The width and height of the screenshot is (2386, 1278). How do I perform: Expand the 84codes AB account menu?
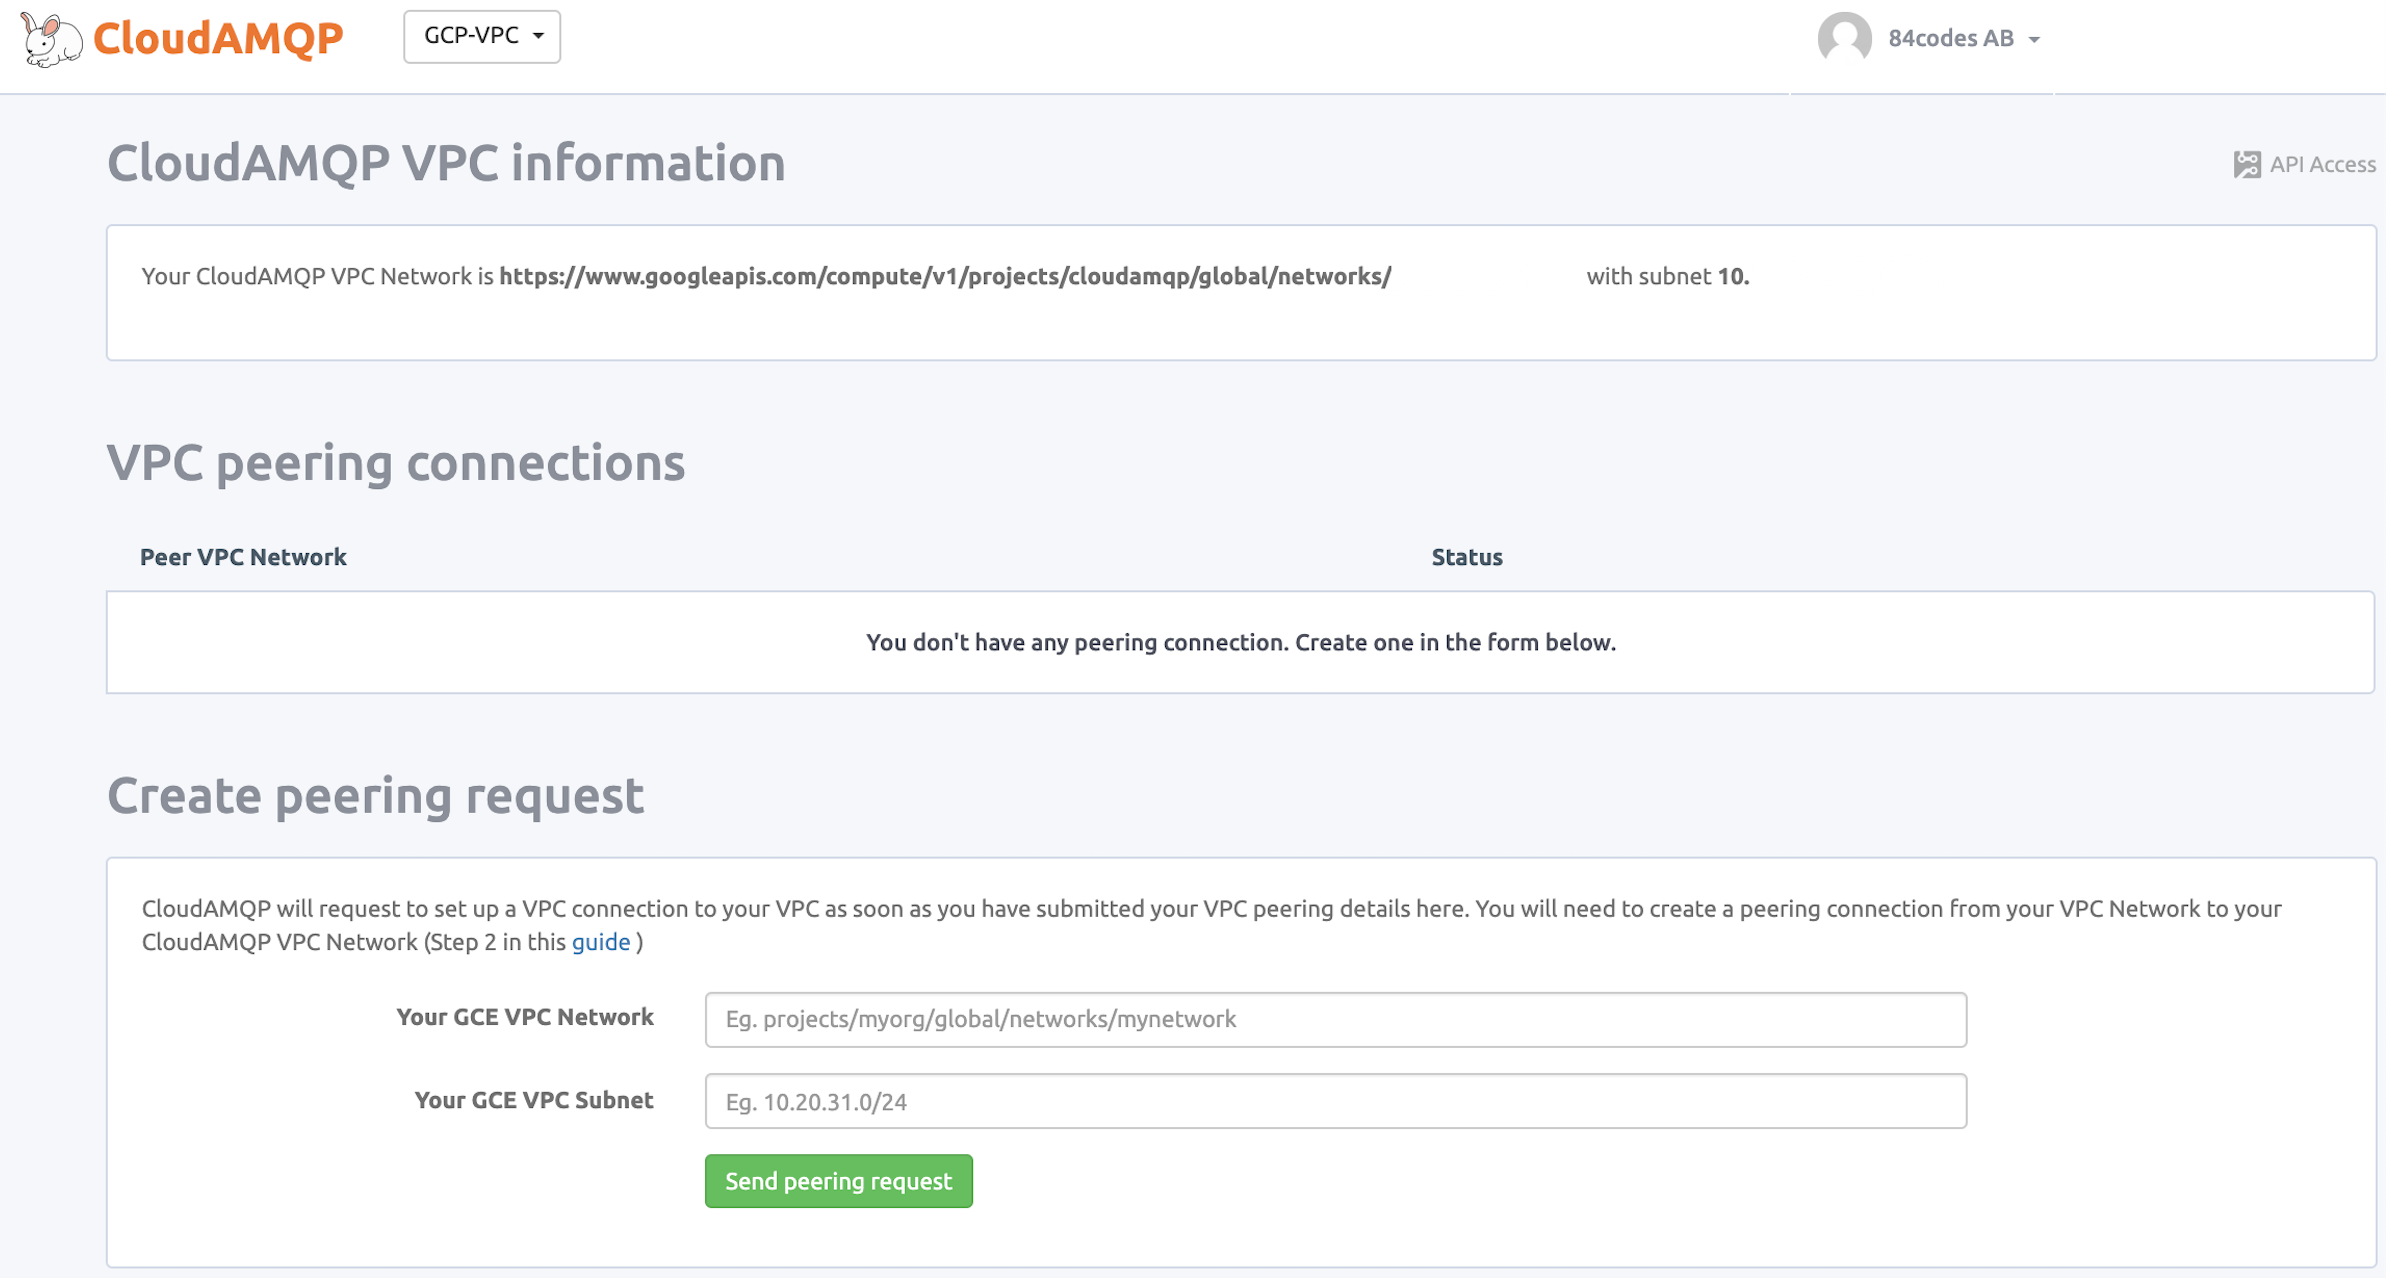tap(1963, 38)
